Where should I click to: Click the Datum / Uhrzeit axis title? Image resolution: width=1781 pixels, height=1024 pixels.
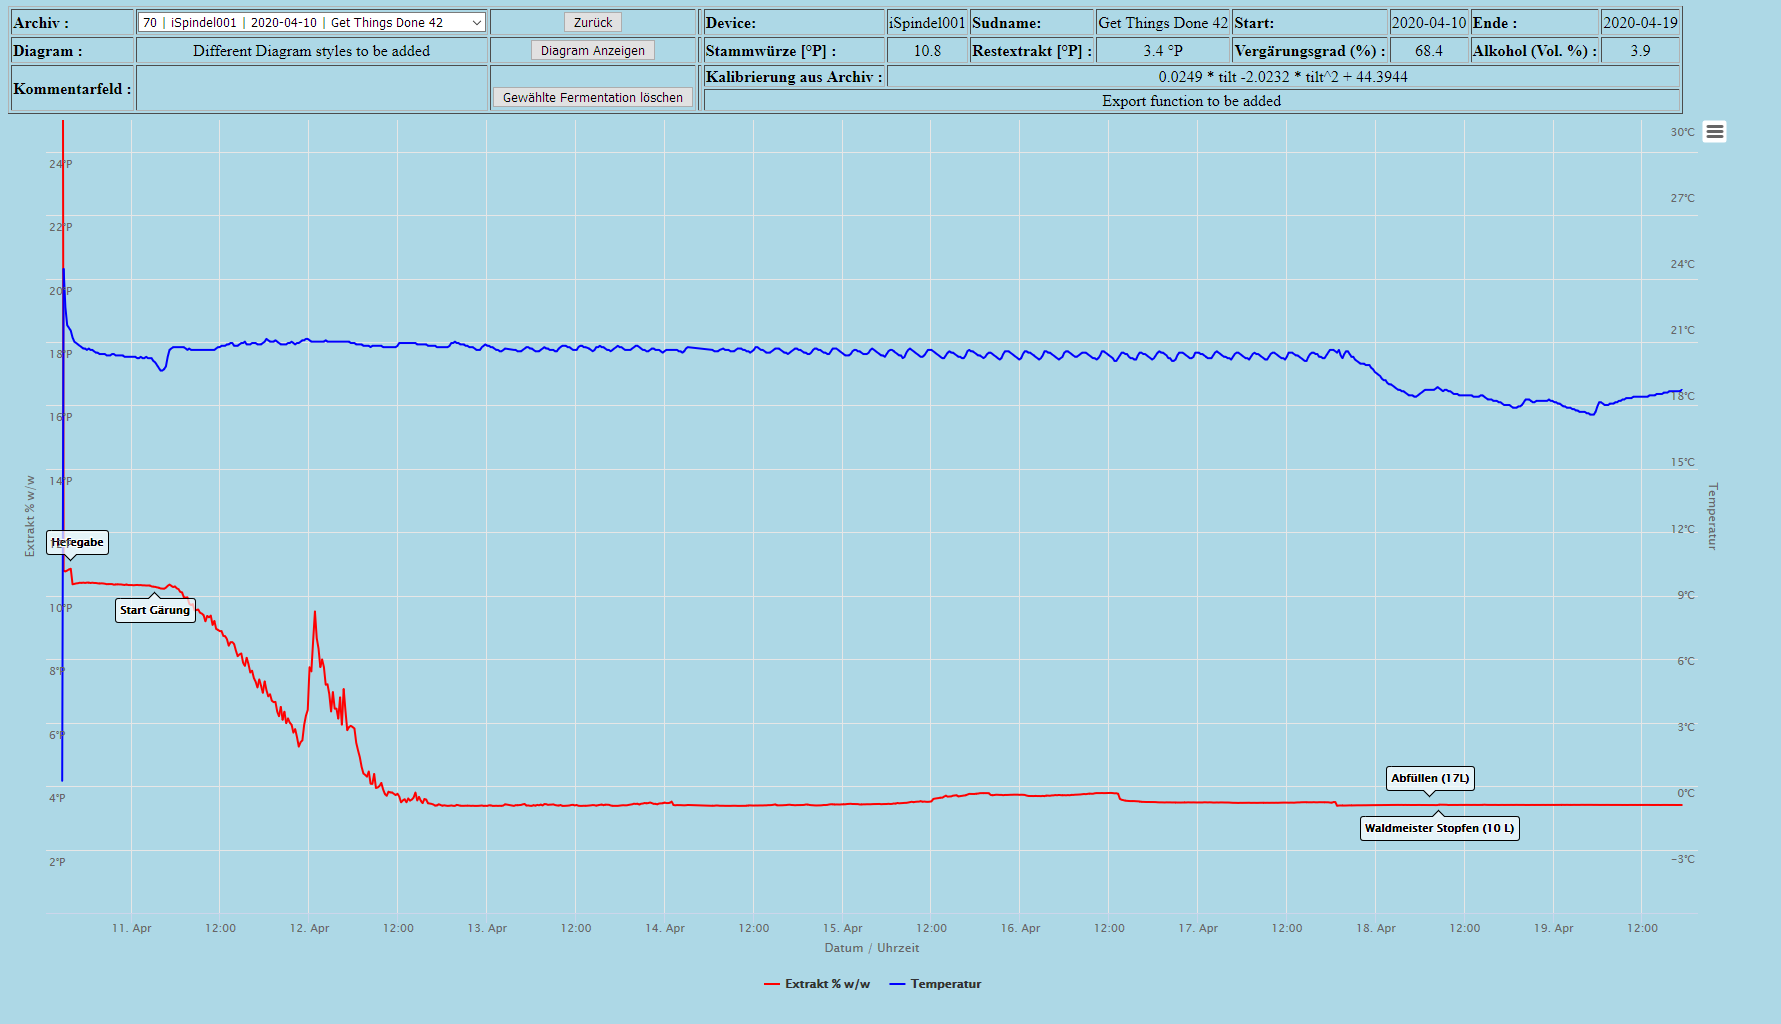coord(871,948)
